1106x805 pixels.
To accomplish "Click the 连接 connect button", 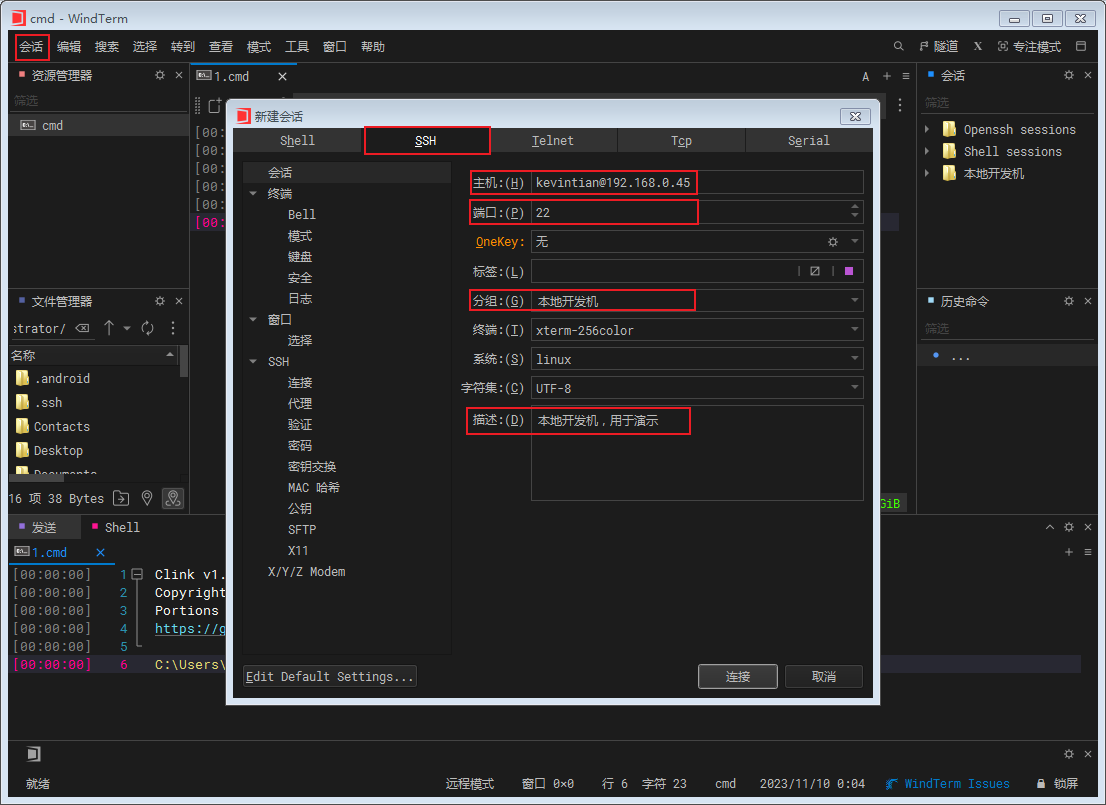I will point(737,677).
